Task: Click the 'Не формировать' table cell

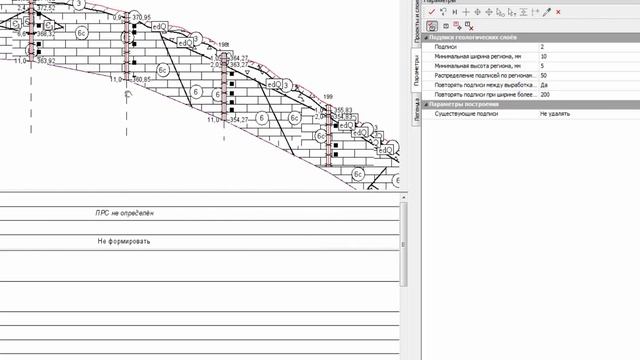Action: click(x=124, y=241)
